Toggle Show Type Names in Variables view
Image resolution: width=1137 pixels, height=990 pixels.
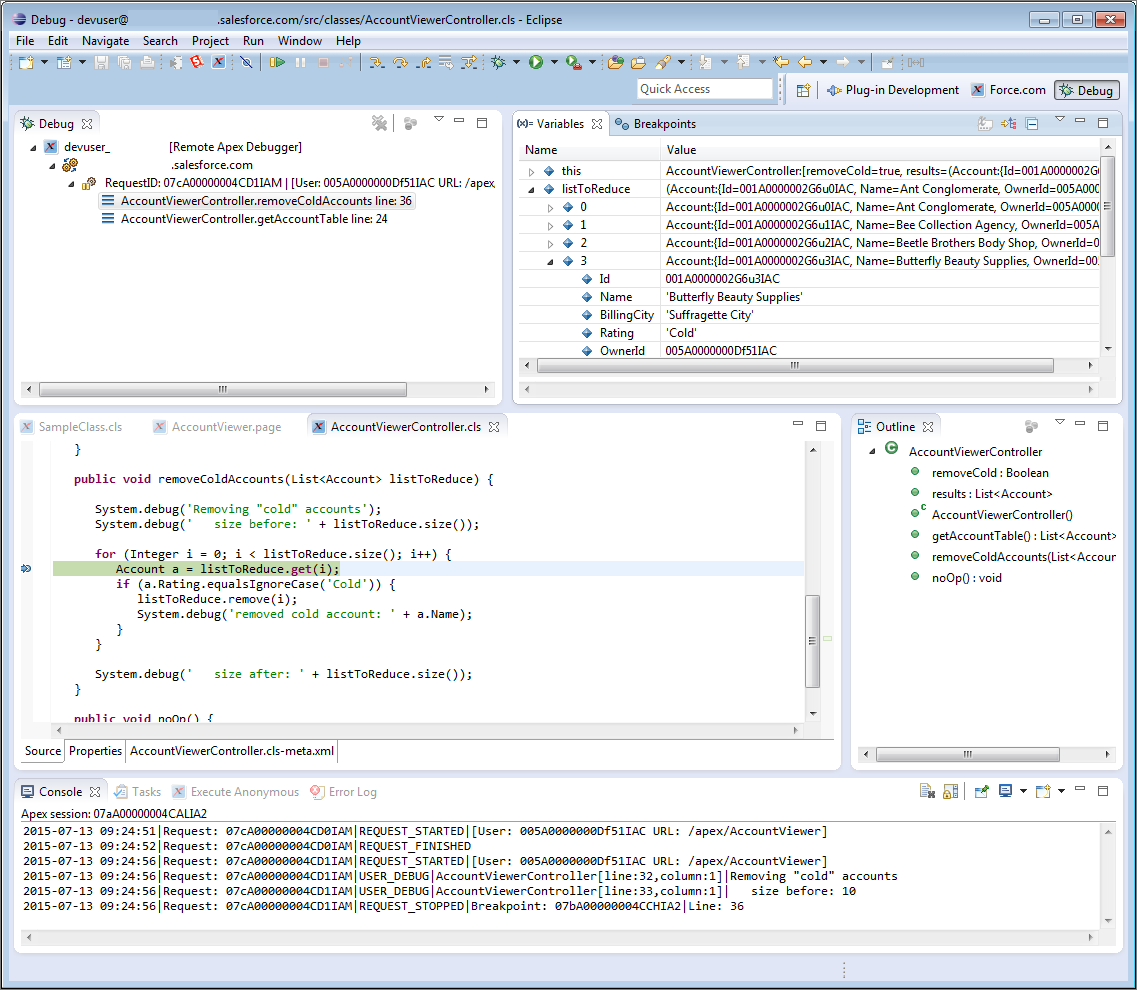coord(985,124)
